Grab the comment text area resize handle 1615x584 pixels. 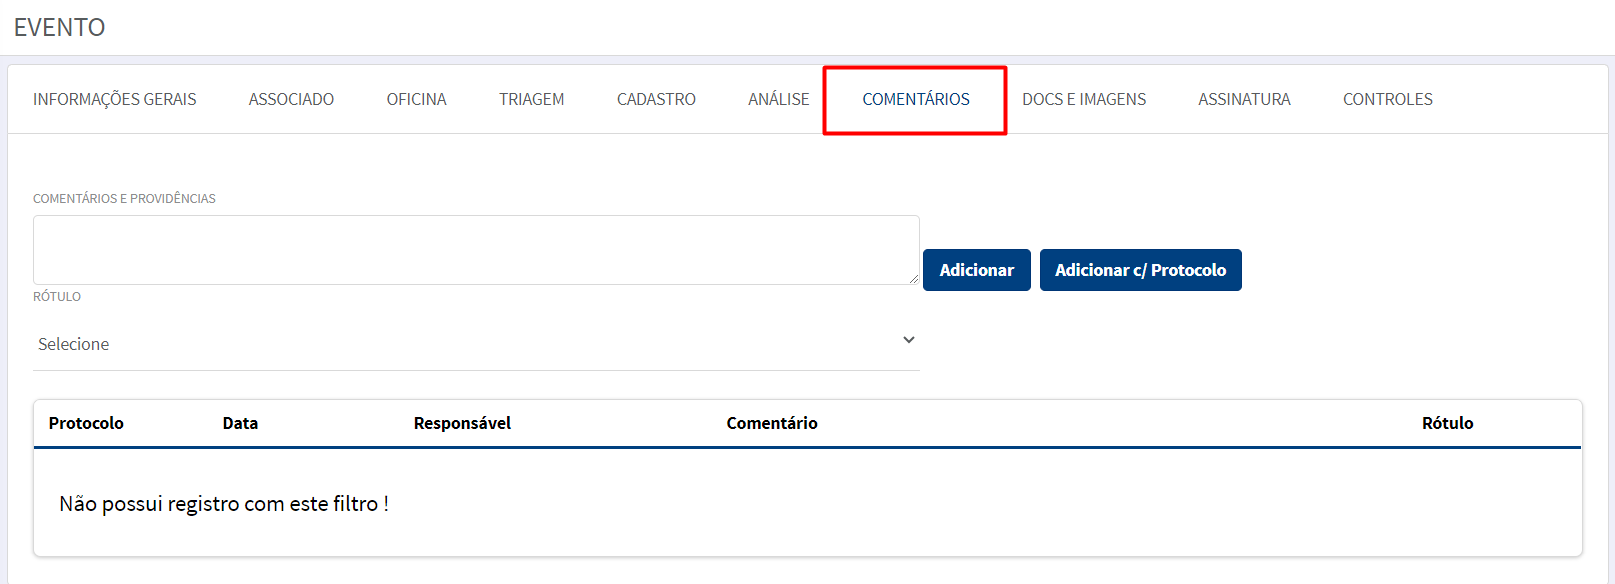[x=913, y=279]
